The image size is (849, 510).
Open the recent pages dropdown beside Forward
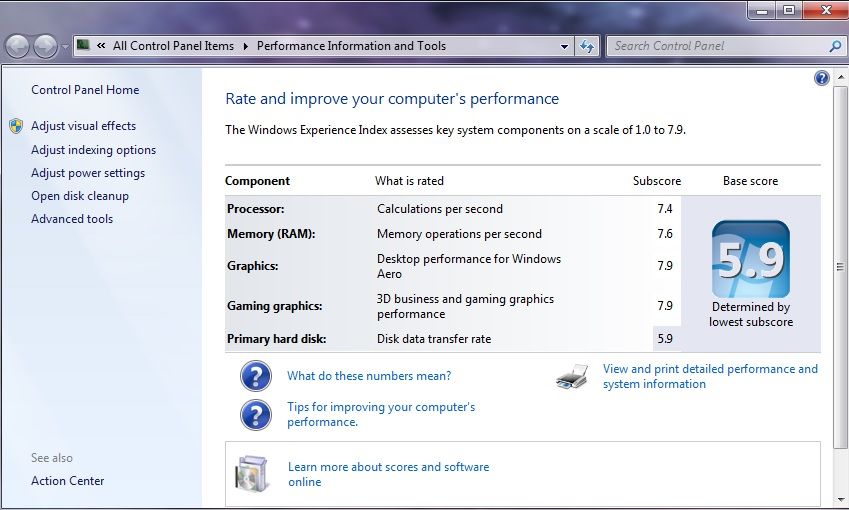(x=65, y=47)
